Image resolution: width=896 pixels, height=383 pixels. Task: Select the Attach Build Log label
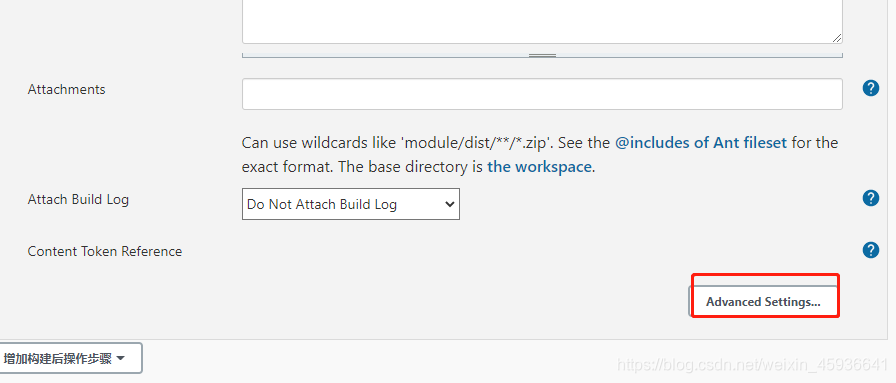coord(78,200)
